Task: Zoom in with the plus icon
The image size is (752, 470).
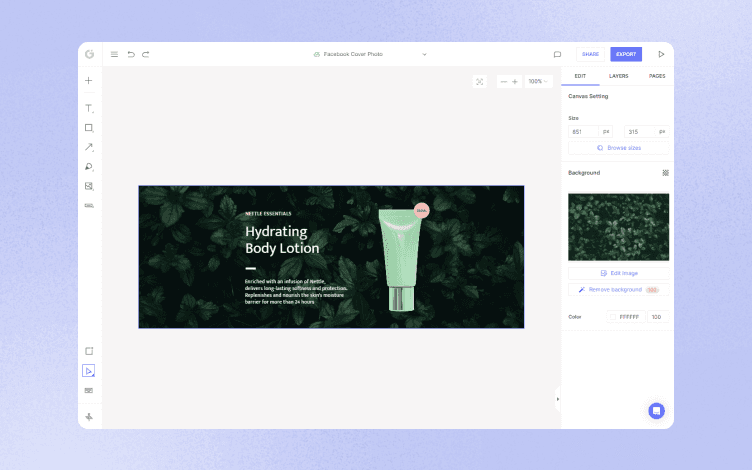Action: (515, 82)
